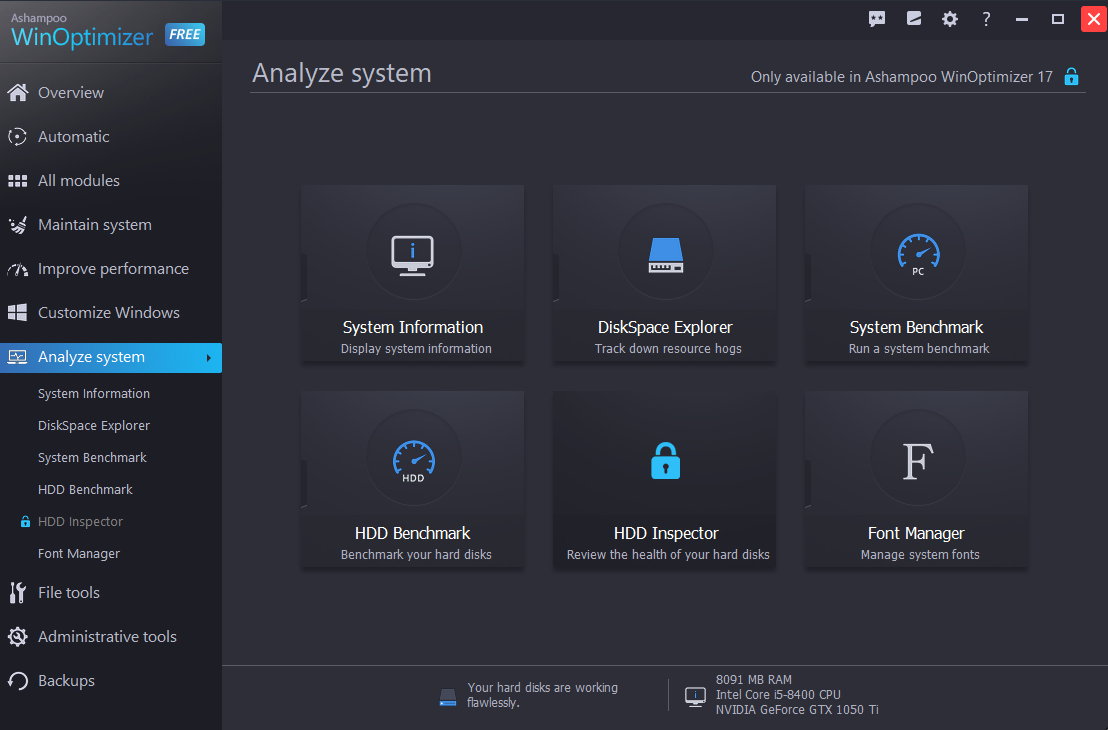
Task: Click the Analyze system monitor icon in sidebar
Action: click(18, 357)
